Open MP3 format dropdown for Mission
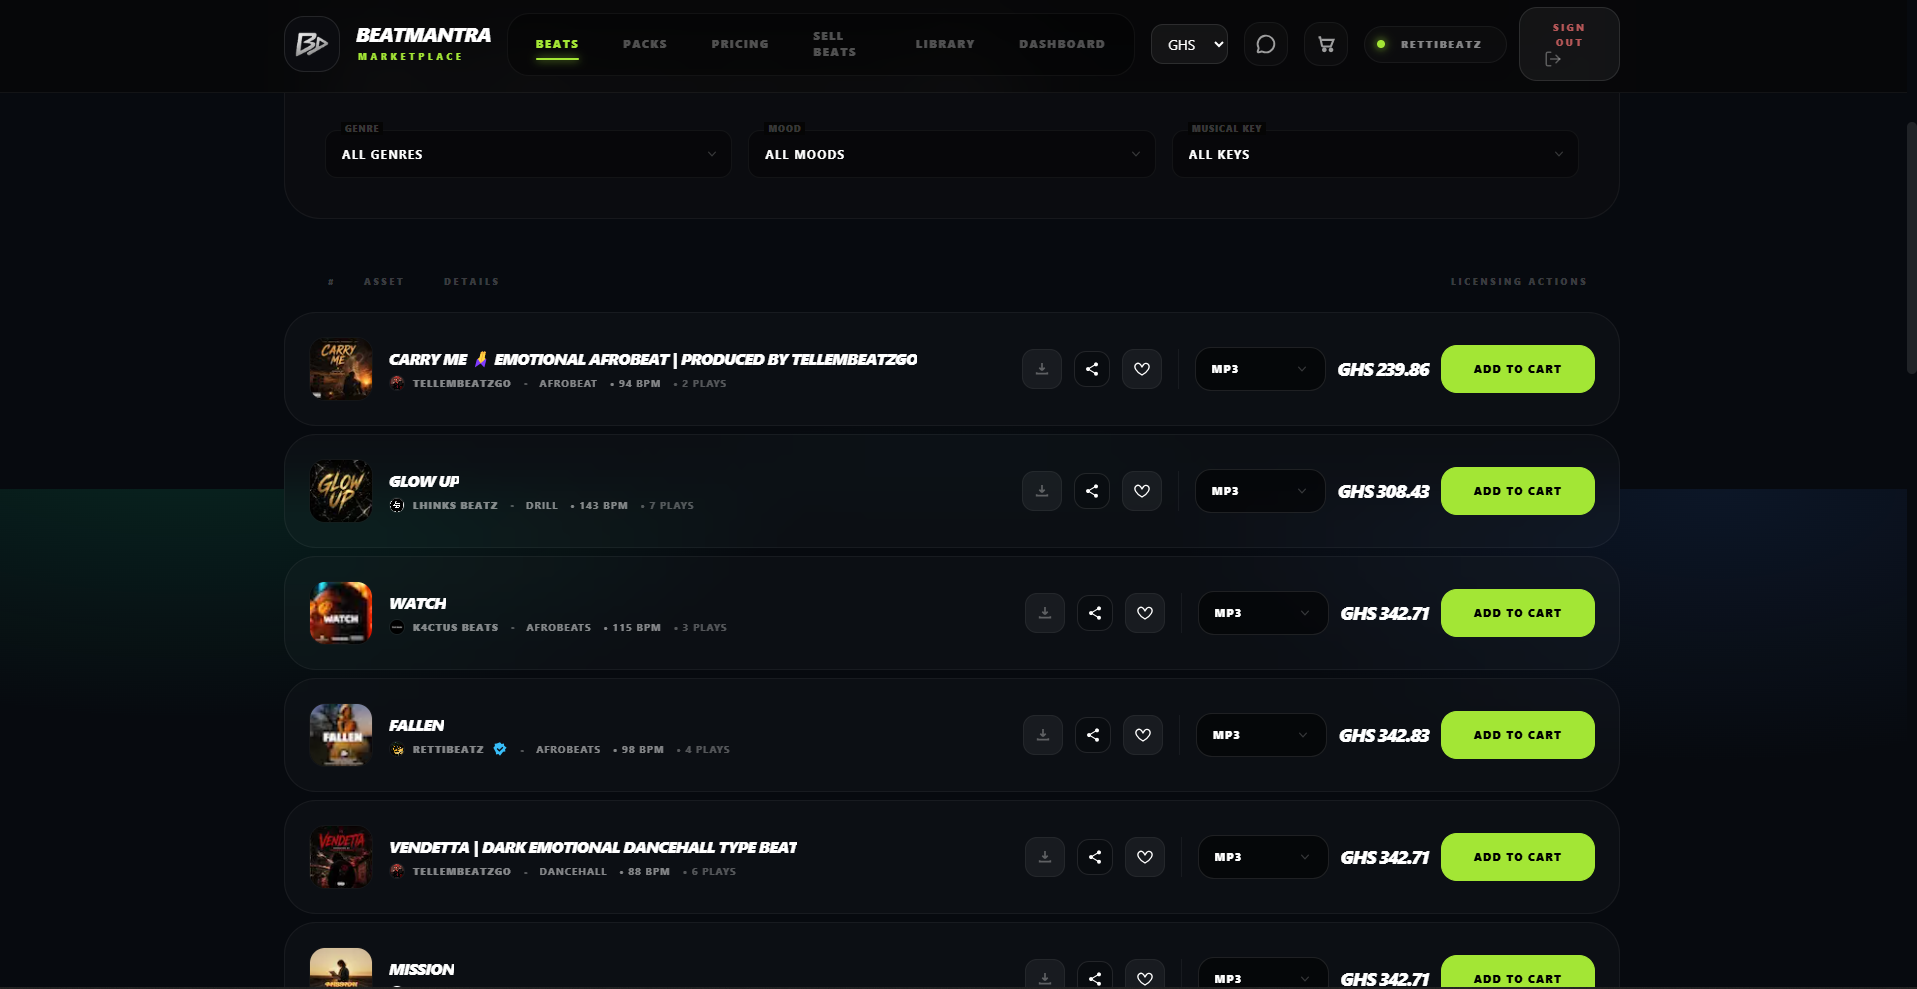1917x989 pixels. click(1263, 975)
